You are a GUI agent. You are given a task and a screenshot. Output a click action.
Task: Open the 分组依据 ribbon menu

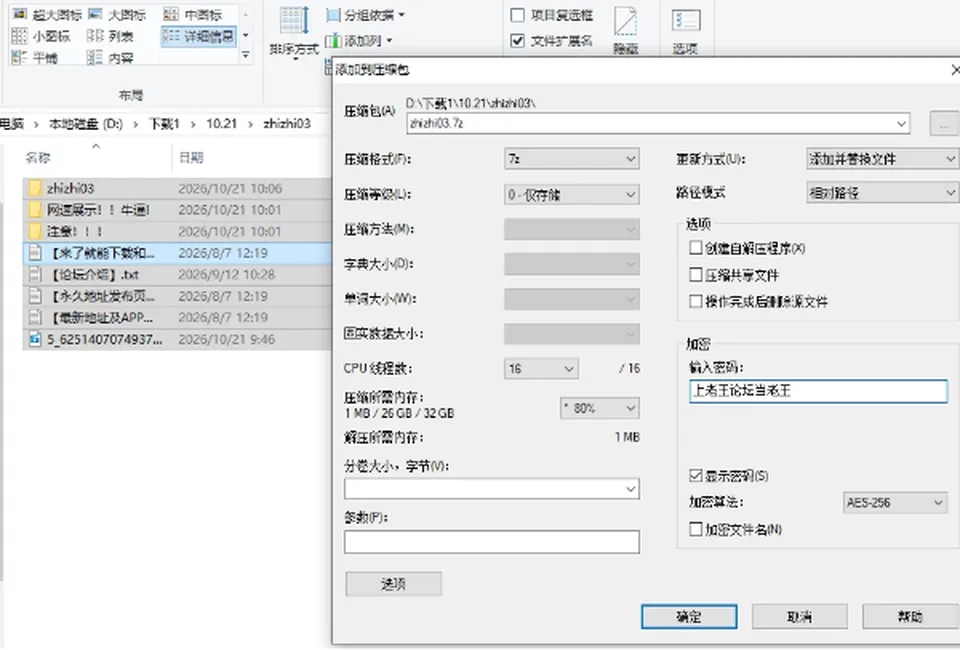coord(366,15)
